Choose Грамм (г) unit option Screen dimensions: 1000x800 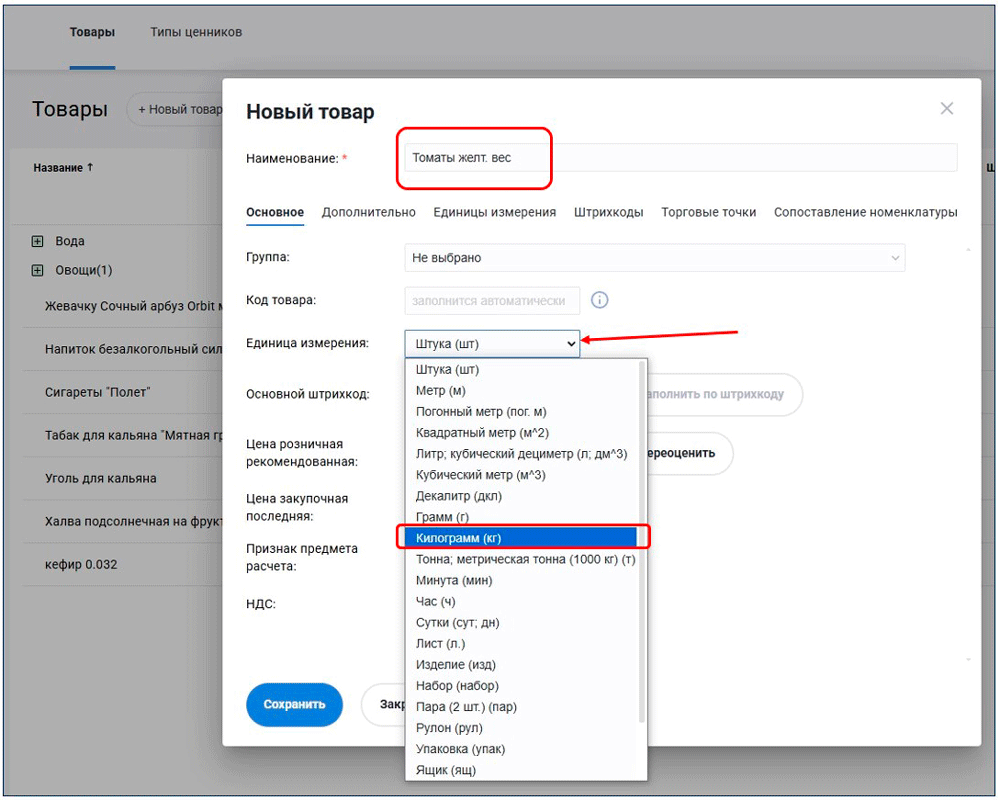(x=442, y=517)
